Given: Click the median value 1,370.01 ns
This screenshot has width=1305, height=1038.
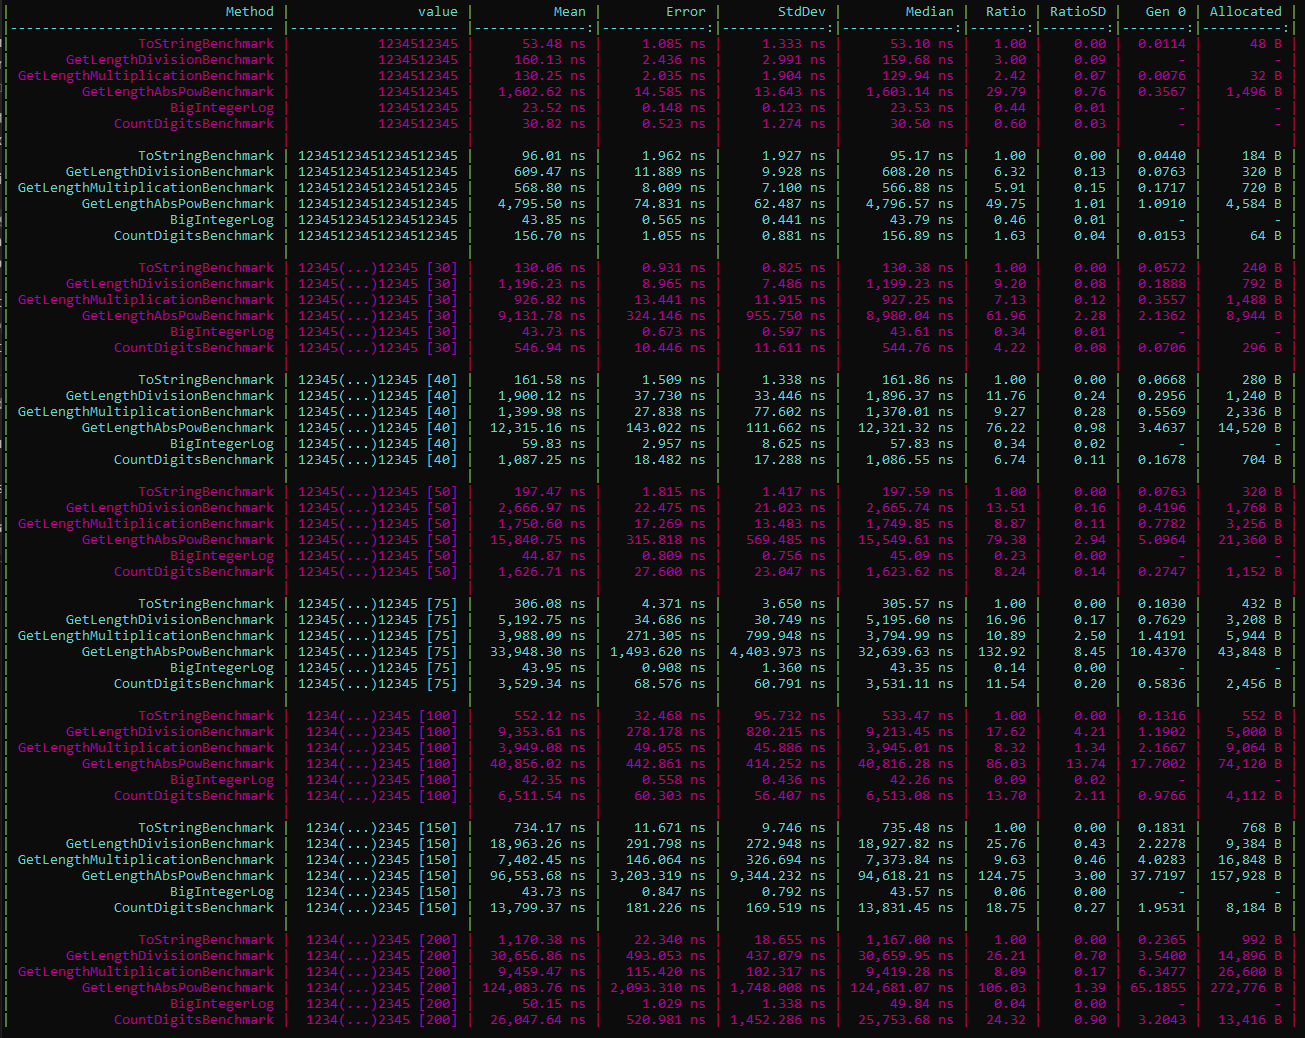Looking at the screenshot, I should coord(910,412).
